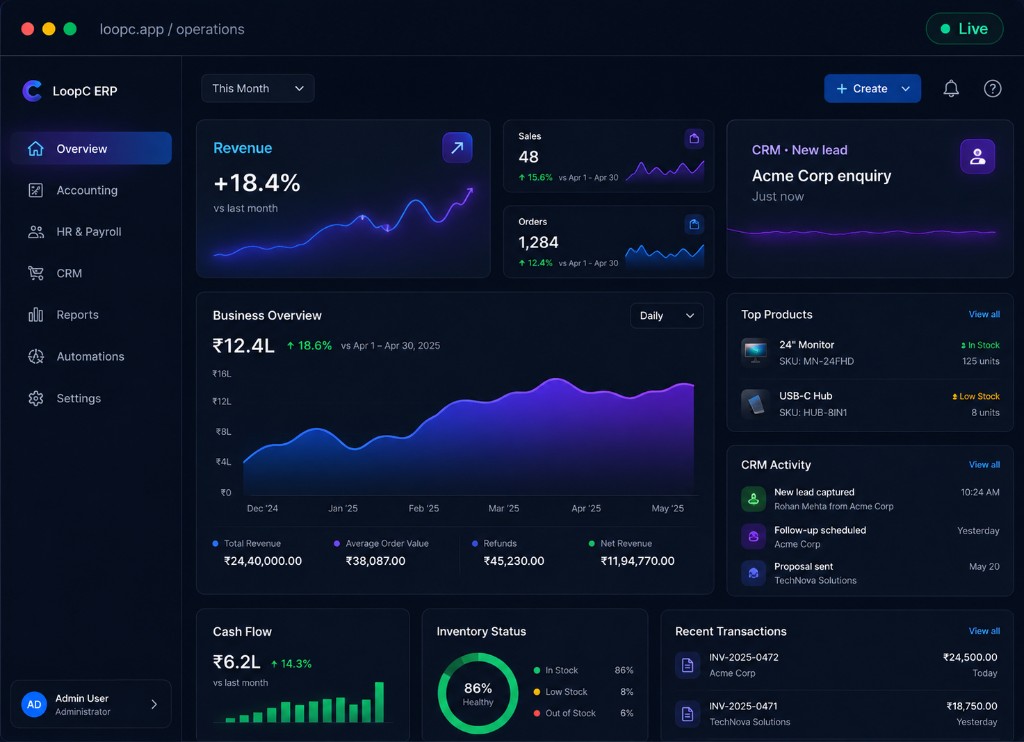Open the Daily interval dropdown
This screenshot has height=742, width=1024.
click(x=667, y=315)
